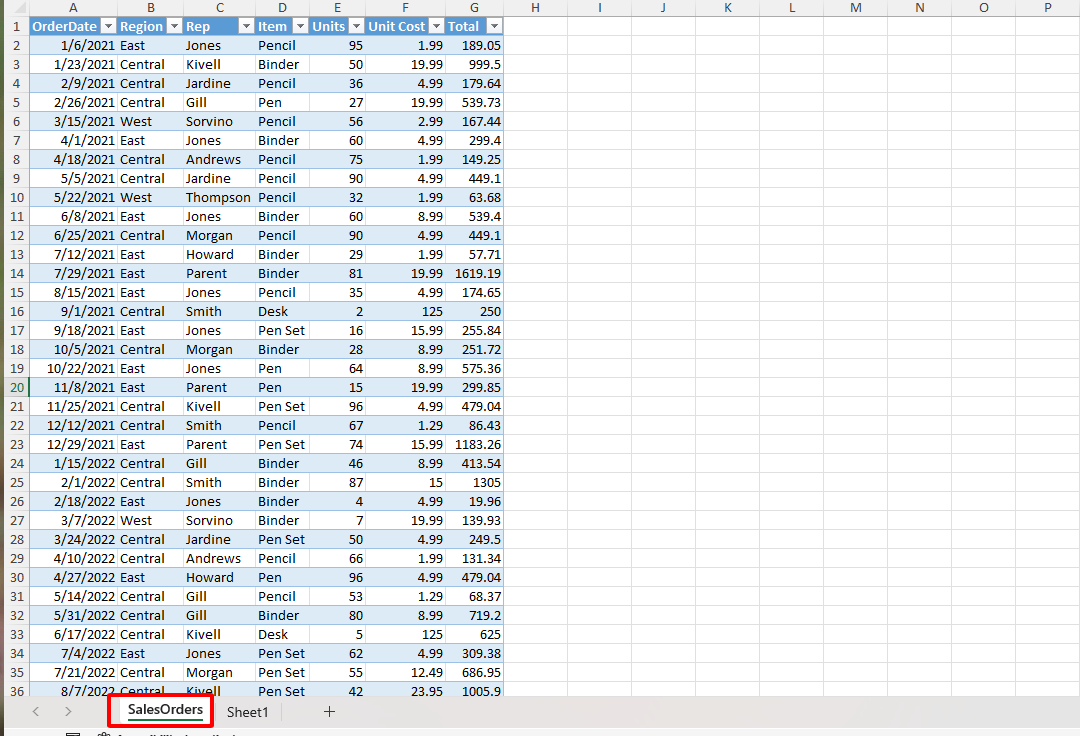Screen dimensions: 1080x736
Task: Select the Sorvino cell in row 6
Action: click(x=220, y=122)
